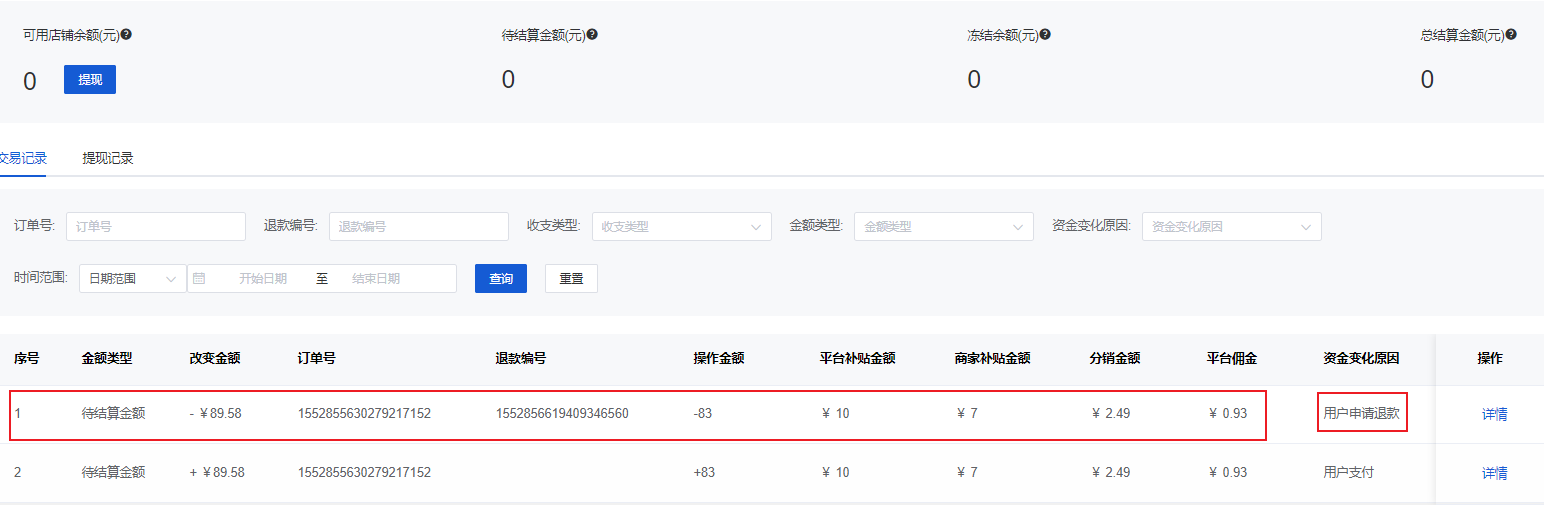Open the 收支类型 dropdown

tap(681, 227)
